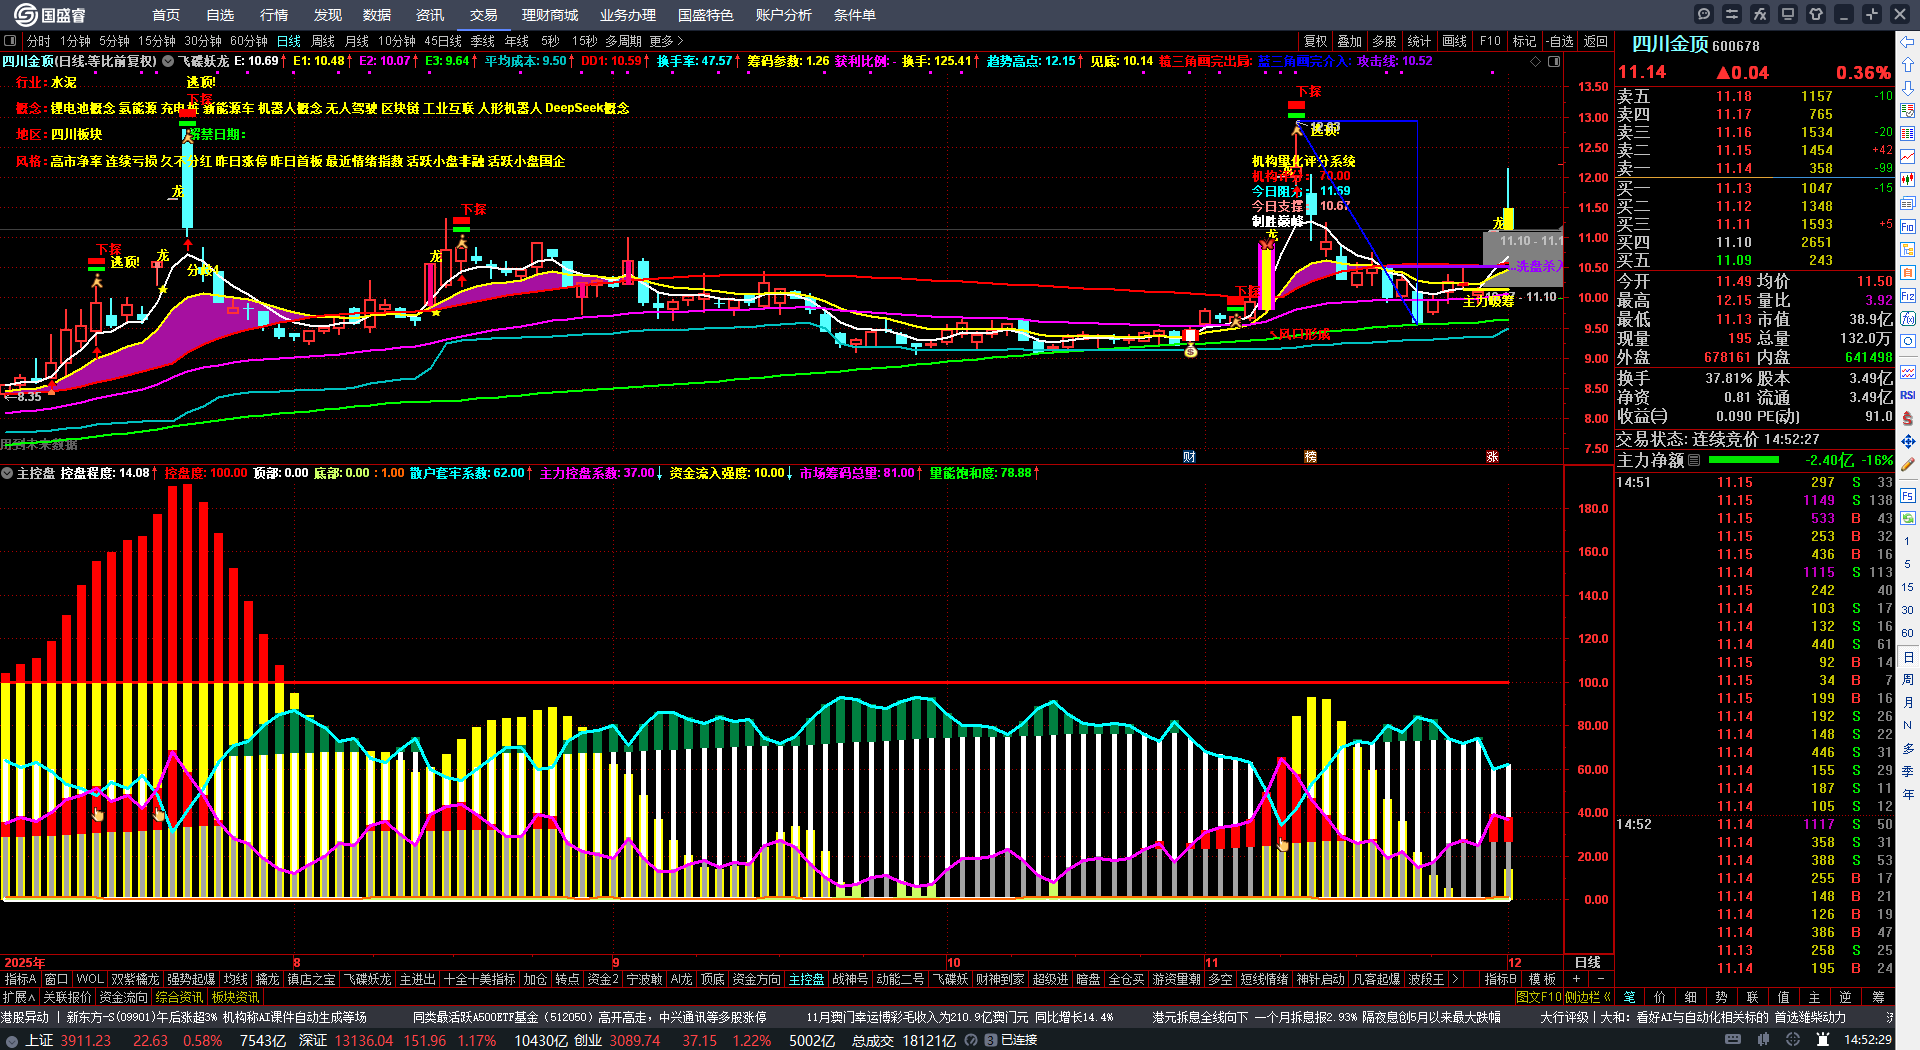Toggle the 多股 multi-stock view

(1384, 41)
